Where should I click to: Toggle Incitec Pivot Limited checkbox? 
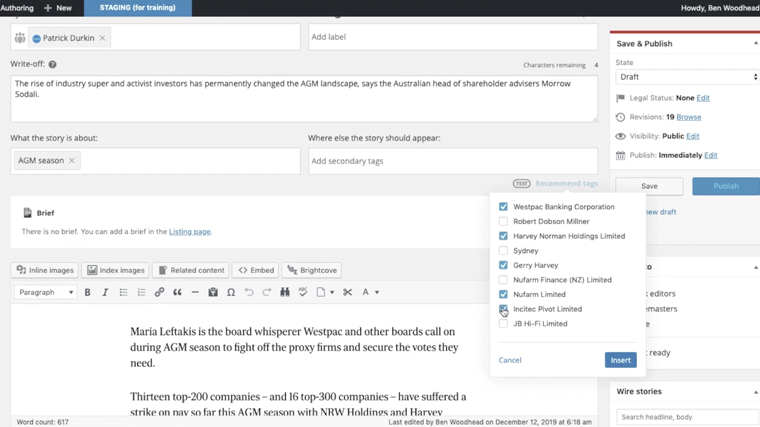[x=503, y=309]
